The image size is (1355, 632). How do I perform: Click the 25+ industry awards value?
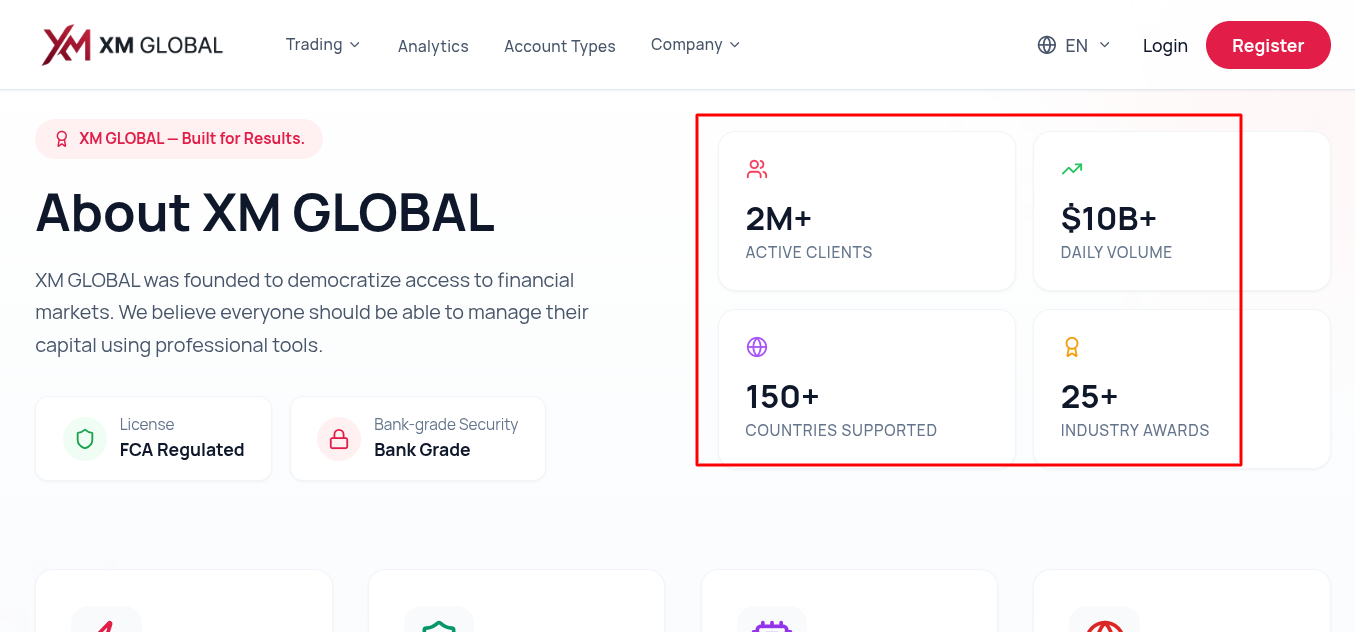click(1090, 396)
